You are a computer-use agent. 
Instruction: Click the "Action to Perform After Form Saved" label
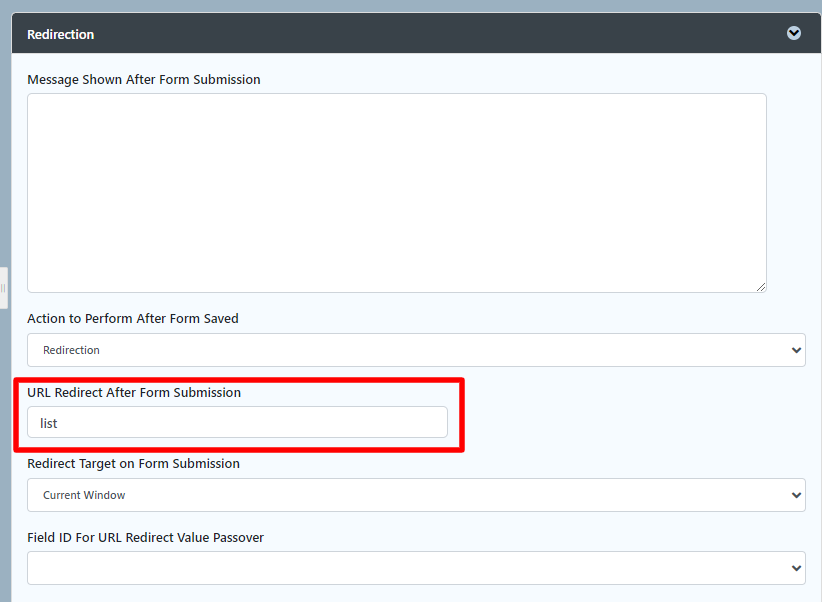click(133, 318)
